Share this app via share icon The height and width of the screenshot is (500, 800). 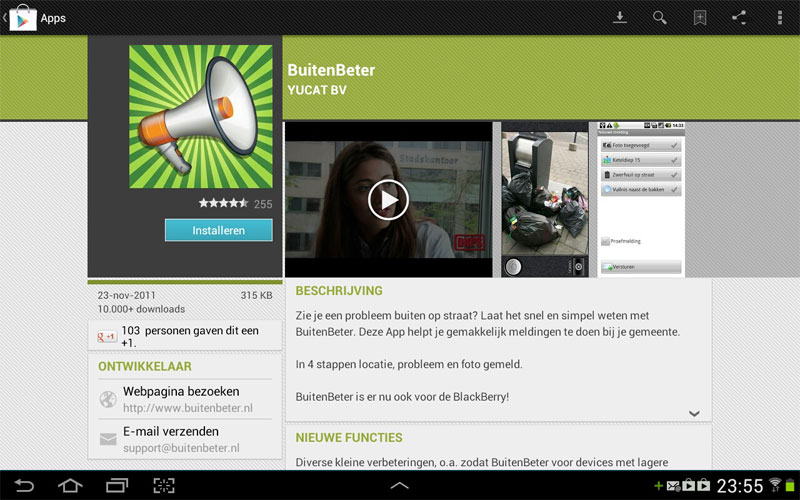[739, 18]
